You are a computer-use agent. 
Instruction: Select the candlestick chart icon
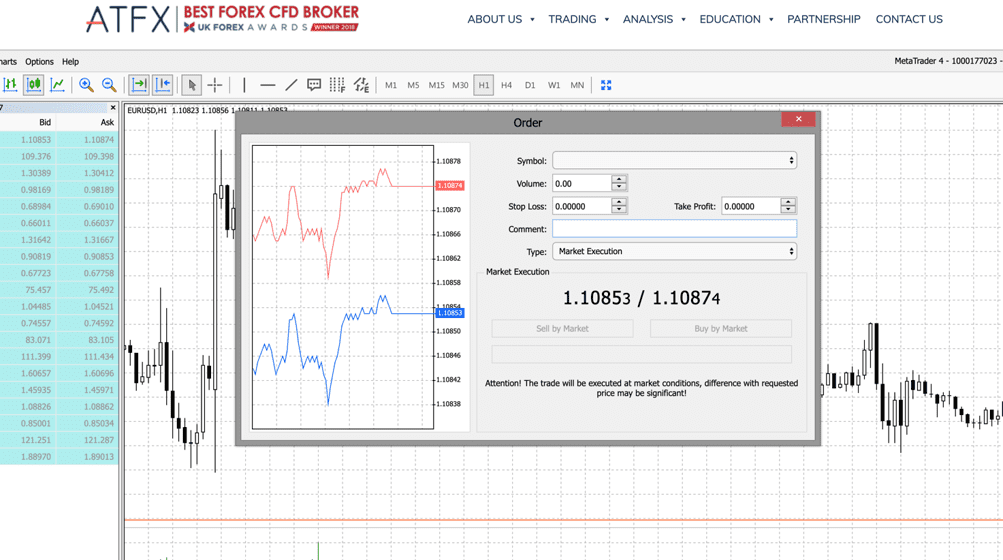pos(34,85)
